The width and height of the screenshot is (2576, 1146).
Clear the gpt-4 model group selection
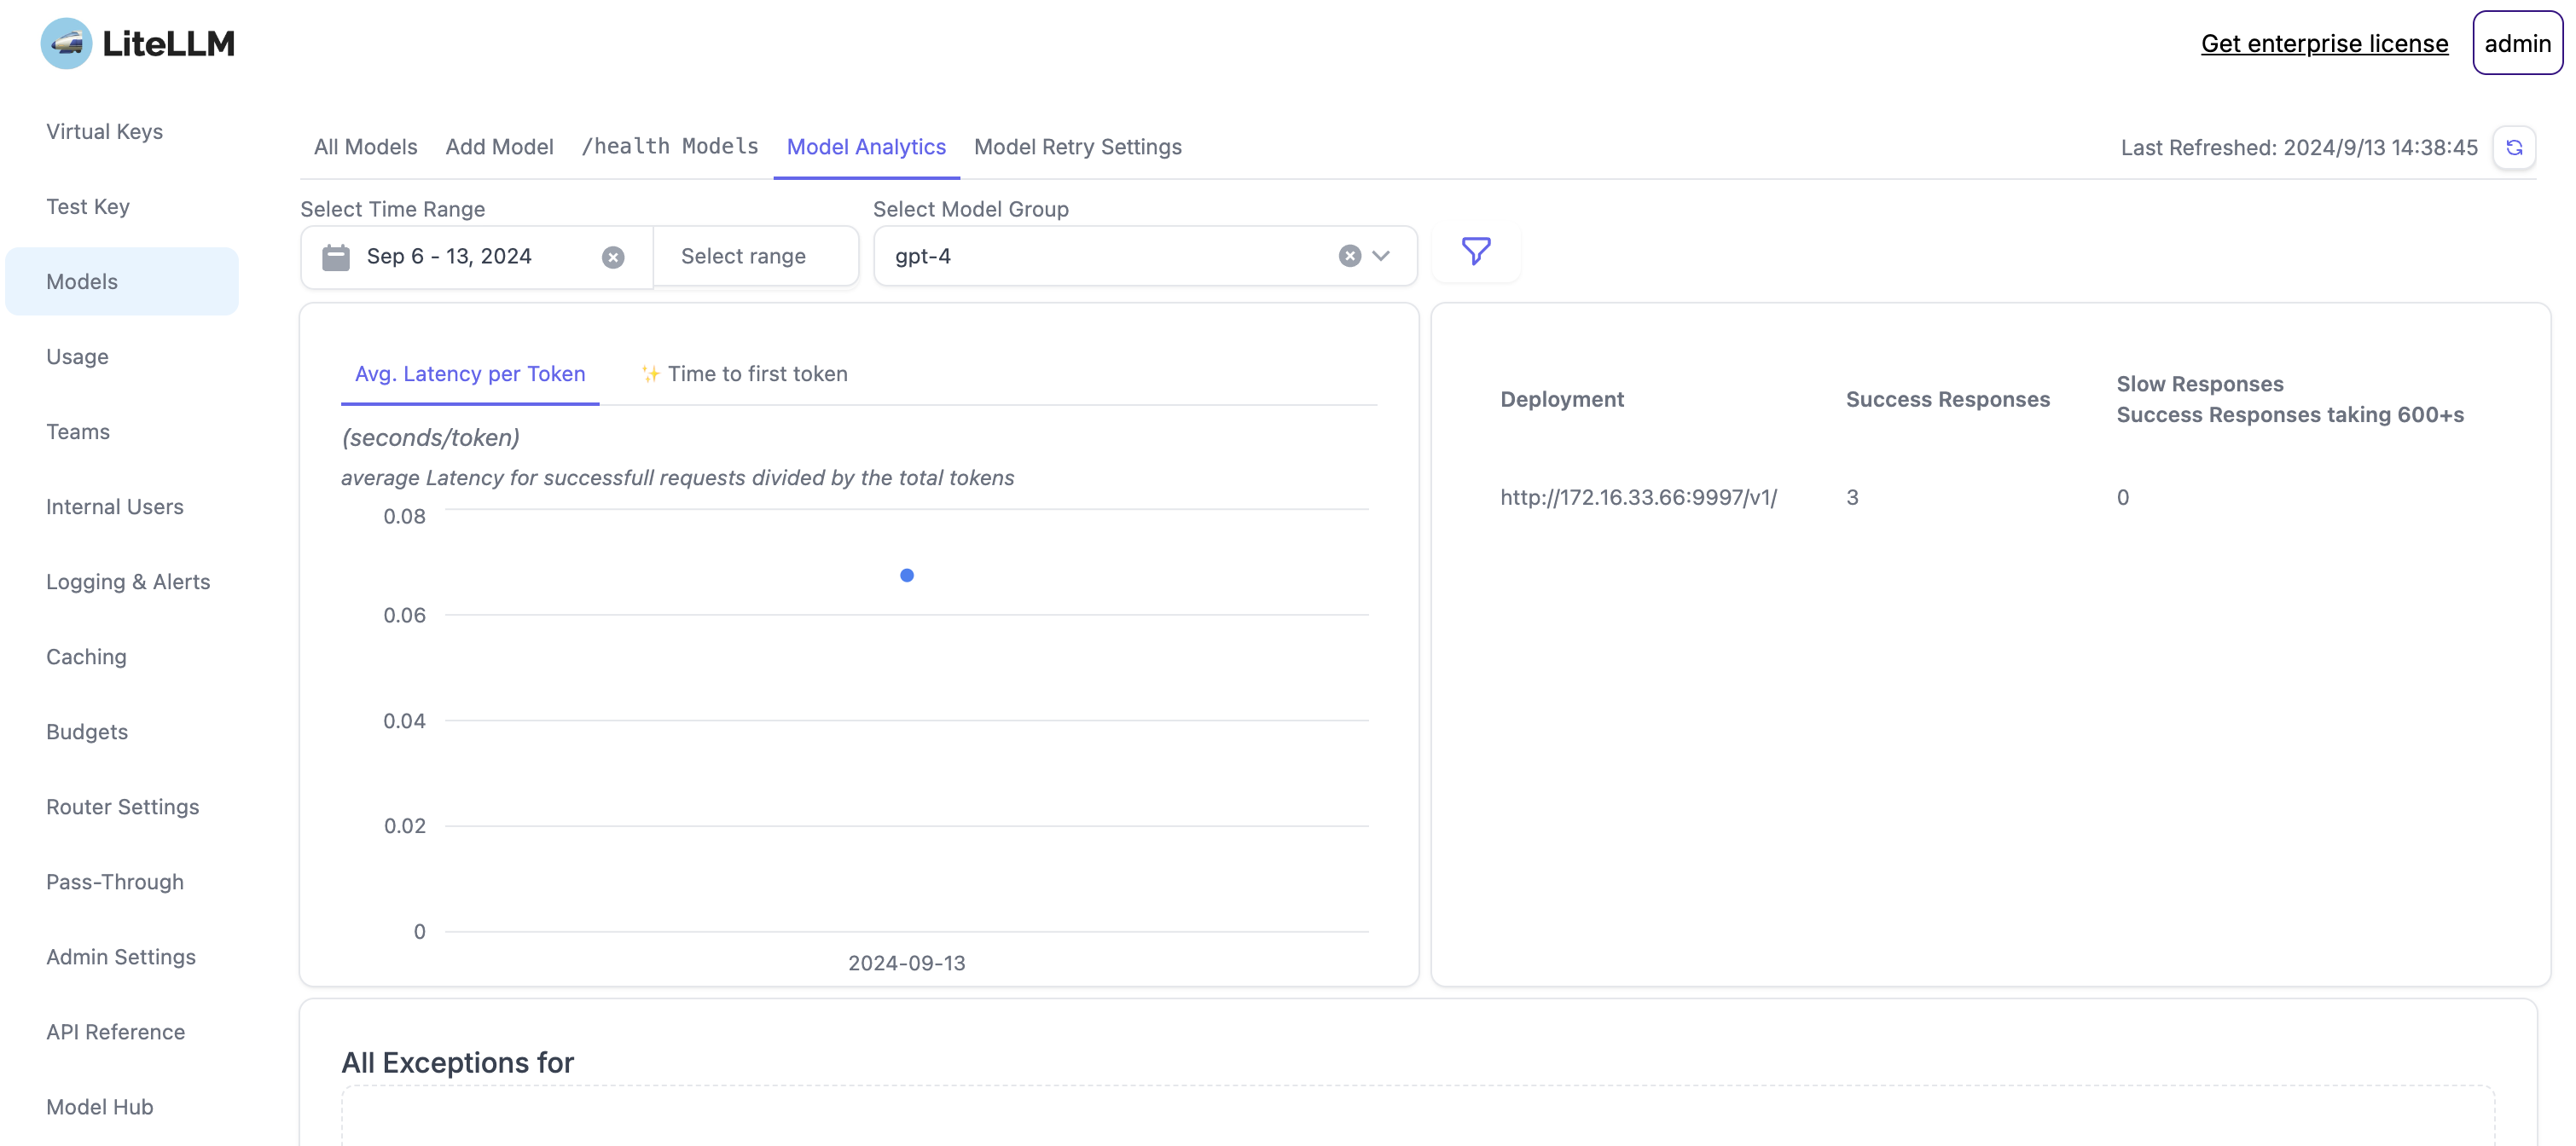coord(1349,256)
